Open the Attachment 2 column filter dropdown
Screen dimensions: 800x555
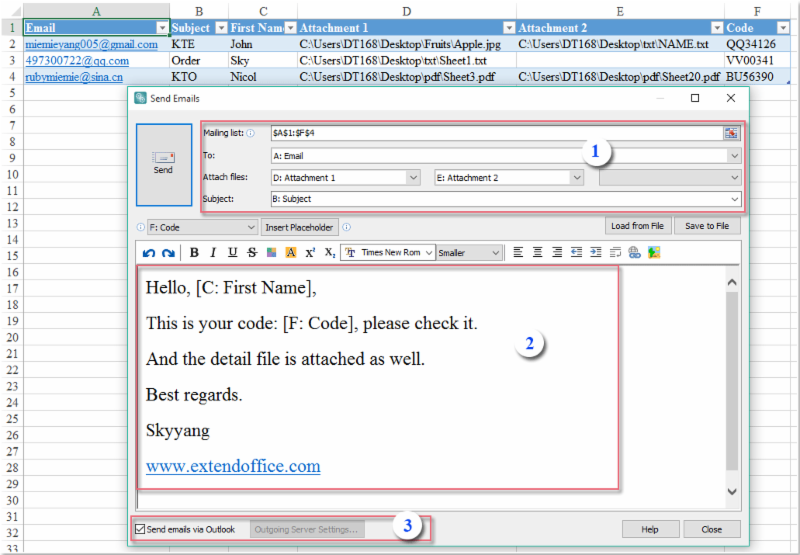[x=717, y=28]
